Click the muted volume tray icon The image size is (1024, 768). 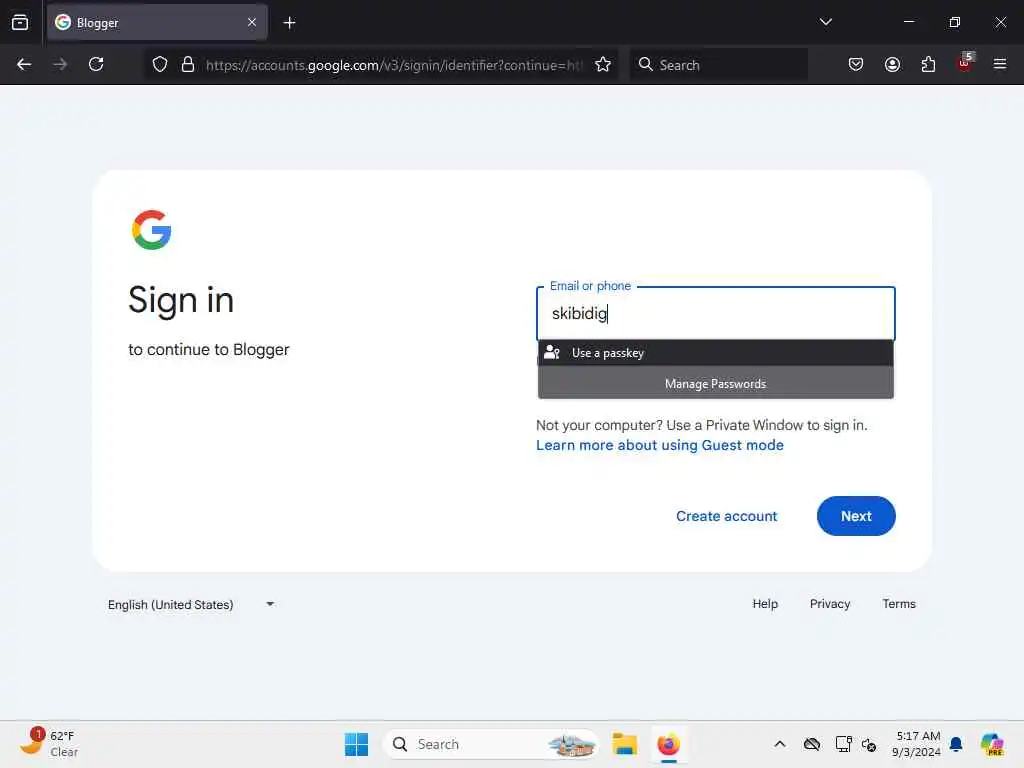tap(869, 744)
